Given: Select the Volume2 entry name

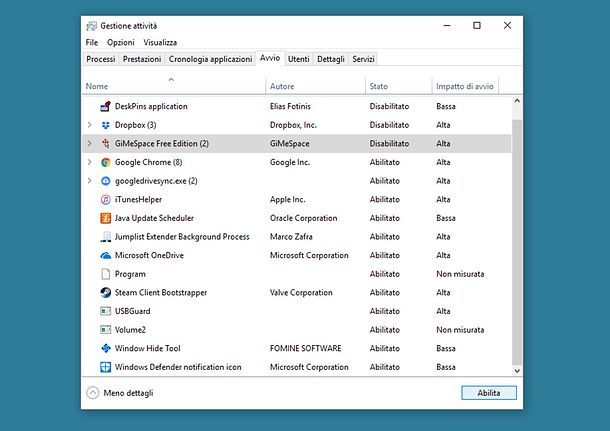Looking at the screenshot, I should (x=130, y=330).
